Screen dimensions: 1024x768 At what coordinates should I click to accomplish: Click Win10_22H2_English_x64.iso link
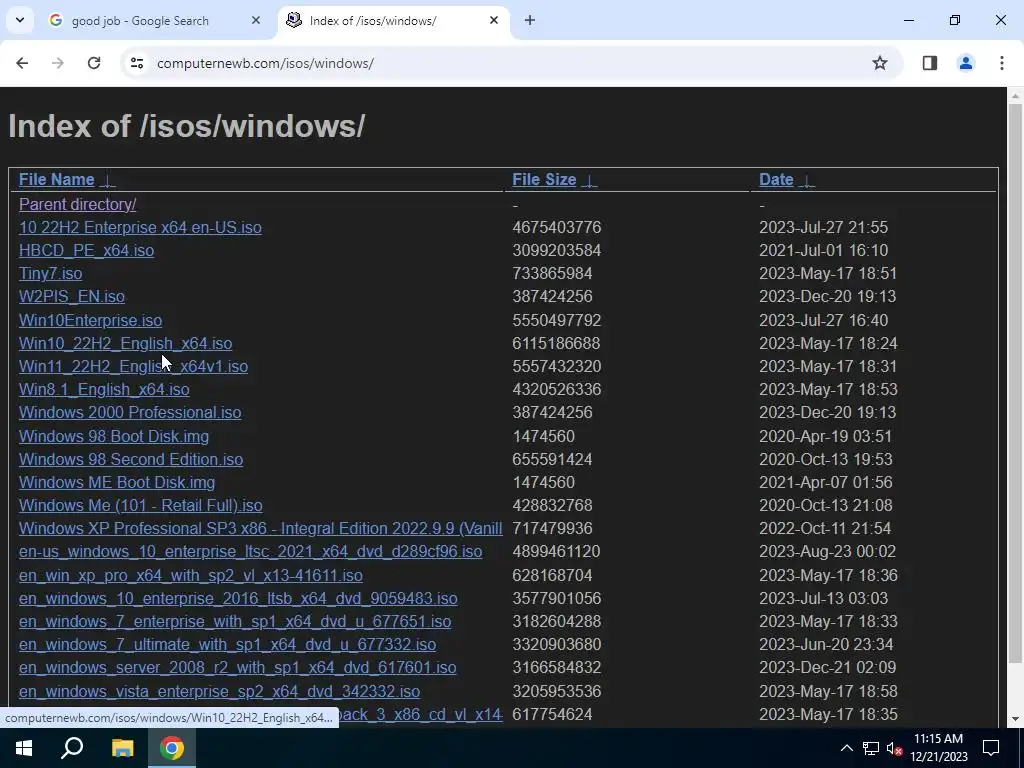(125, 344)
